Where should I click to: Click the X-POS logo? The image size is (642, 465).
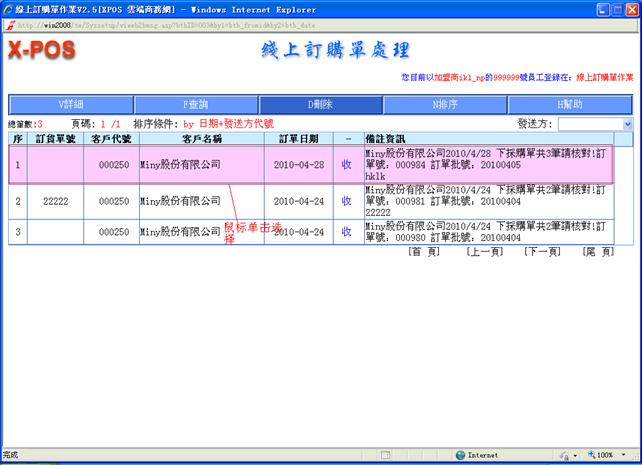42,51
